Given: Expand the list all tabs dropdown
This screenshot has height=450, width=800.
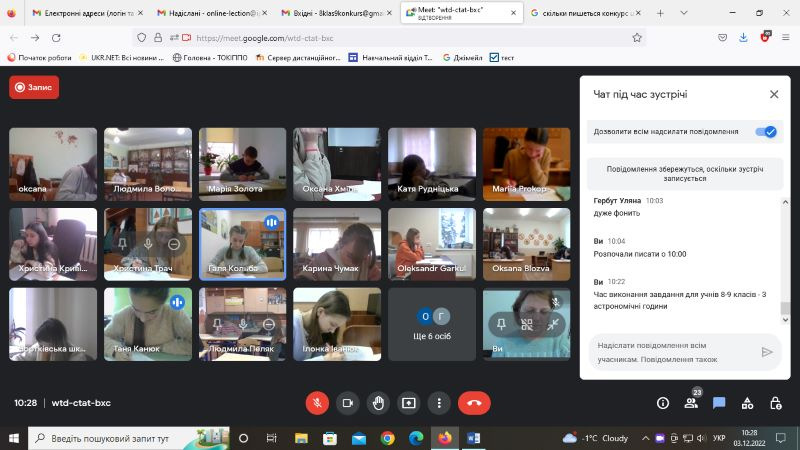Looking at the screenshot, I should (x=684, y=13).
